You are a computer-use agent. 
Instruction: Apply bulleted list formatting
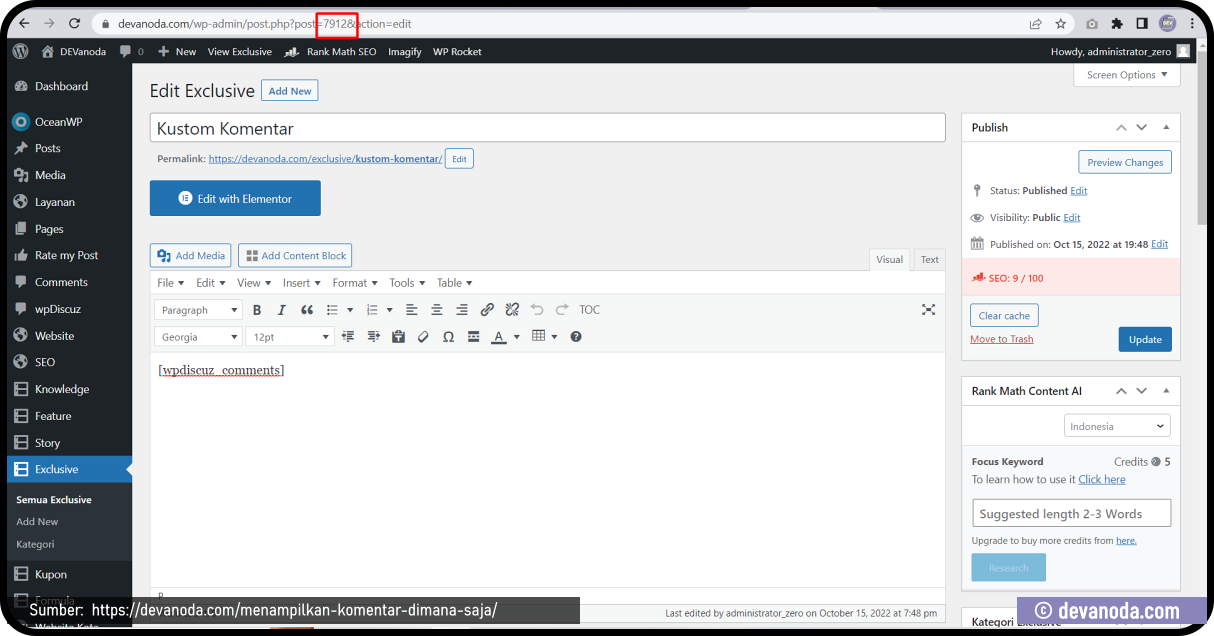click(333, 310)
